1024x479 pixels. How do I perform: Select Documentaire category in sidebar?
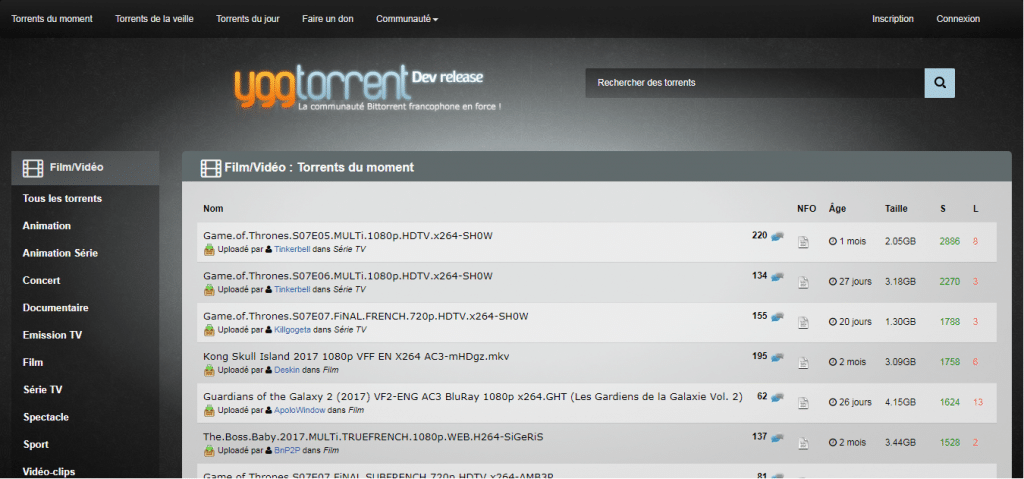pyautogui.click(x=55, y=308)
